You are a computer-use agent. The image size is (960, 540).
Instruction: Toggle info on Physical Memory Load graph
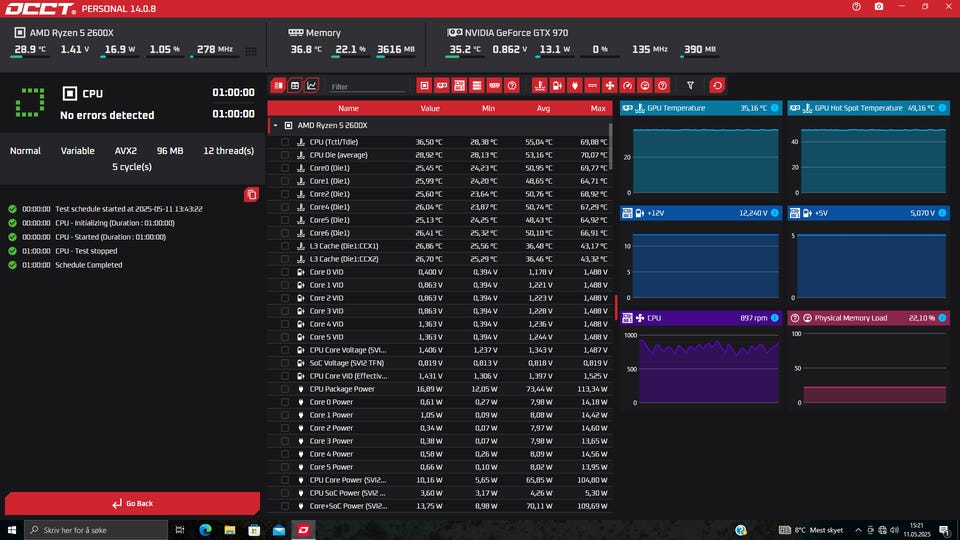(942, 318)
